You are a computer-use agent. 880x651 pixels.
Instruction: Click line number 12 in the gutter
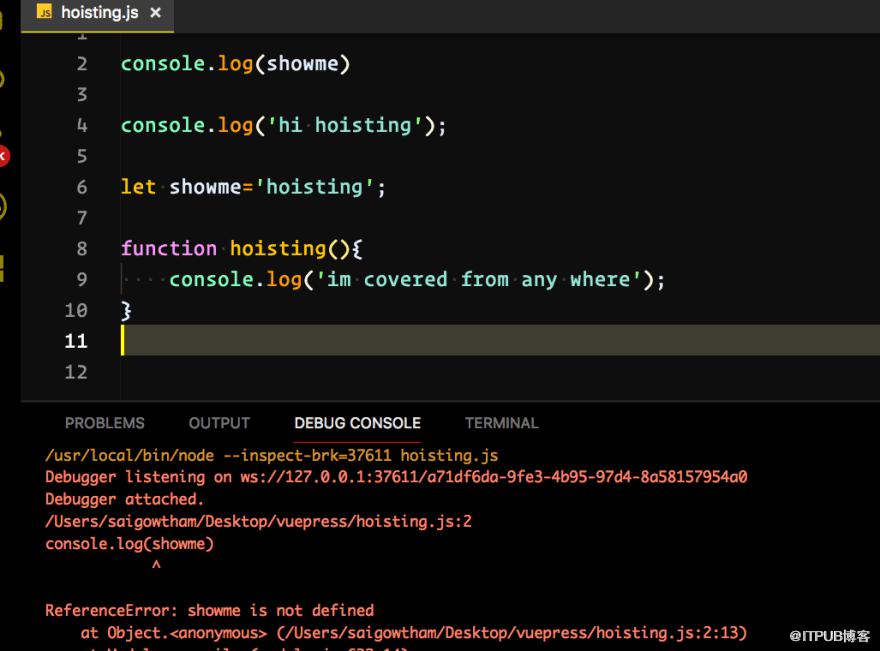tap(76, 372)
